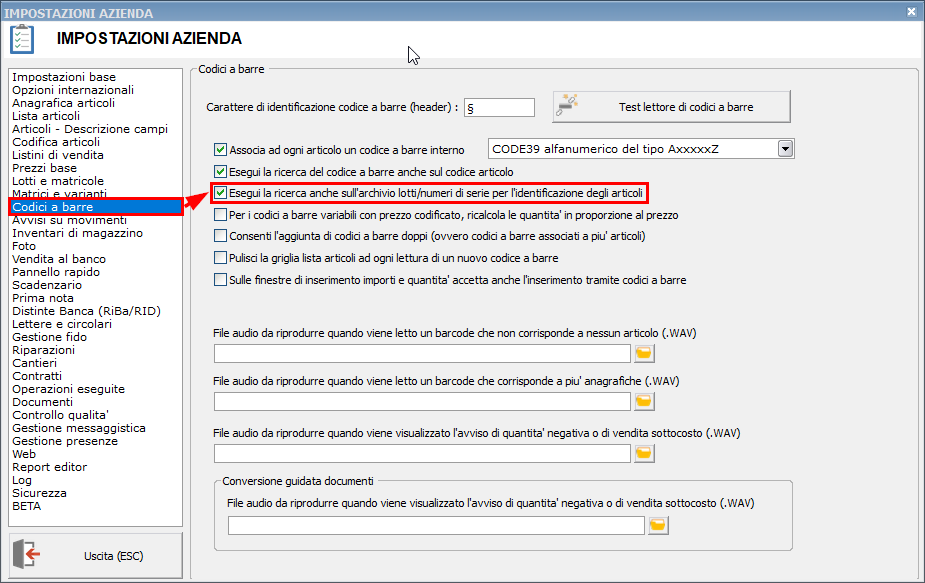Select the highlighted 'Codici a barre' entry

pyautogui.click(x=96, y=207)
